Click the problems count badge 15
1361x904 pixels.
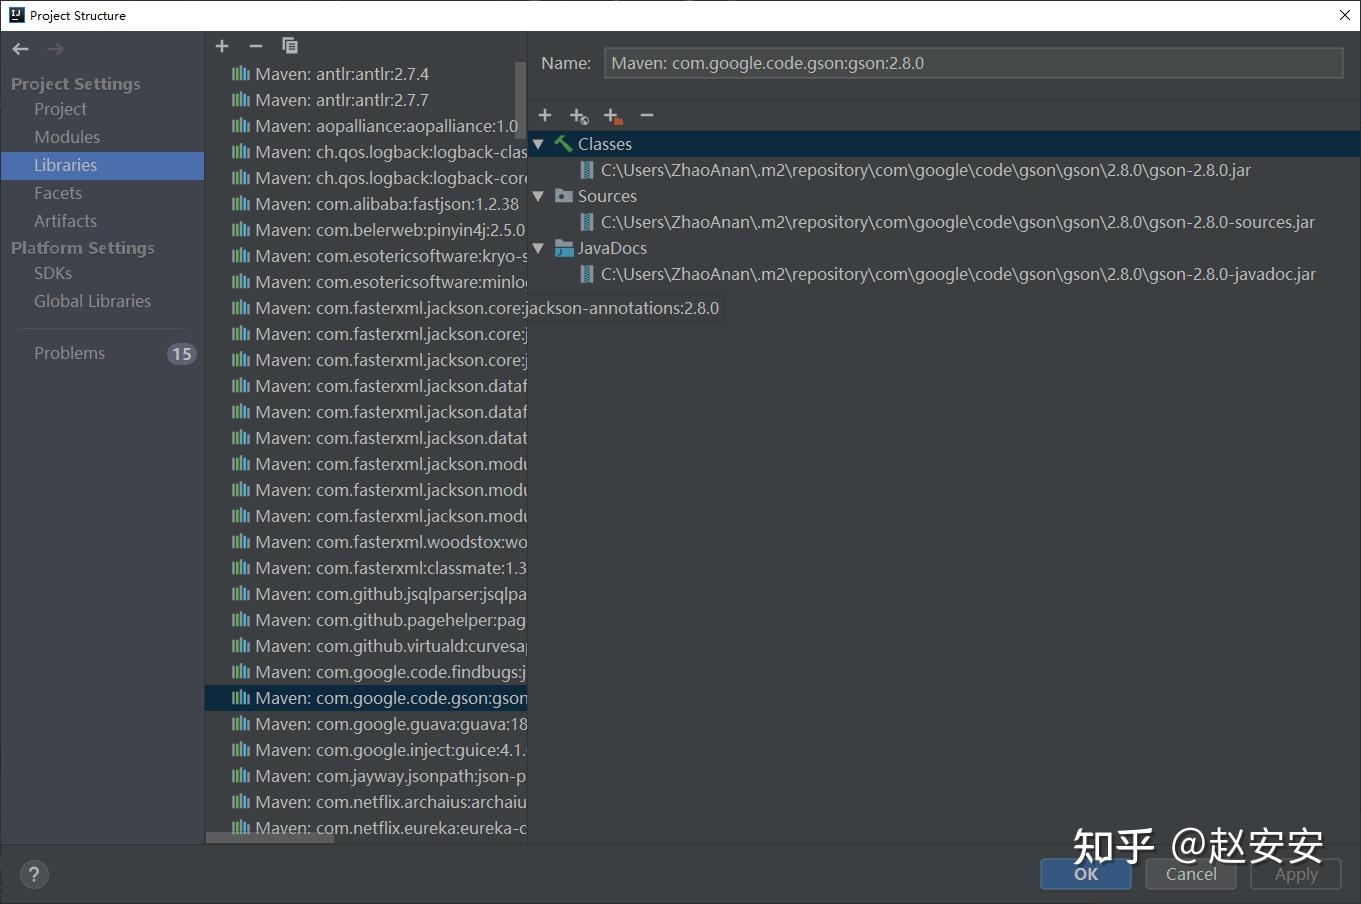pyautogui.click(x=181, y=353)
